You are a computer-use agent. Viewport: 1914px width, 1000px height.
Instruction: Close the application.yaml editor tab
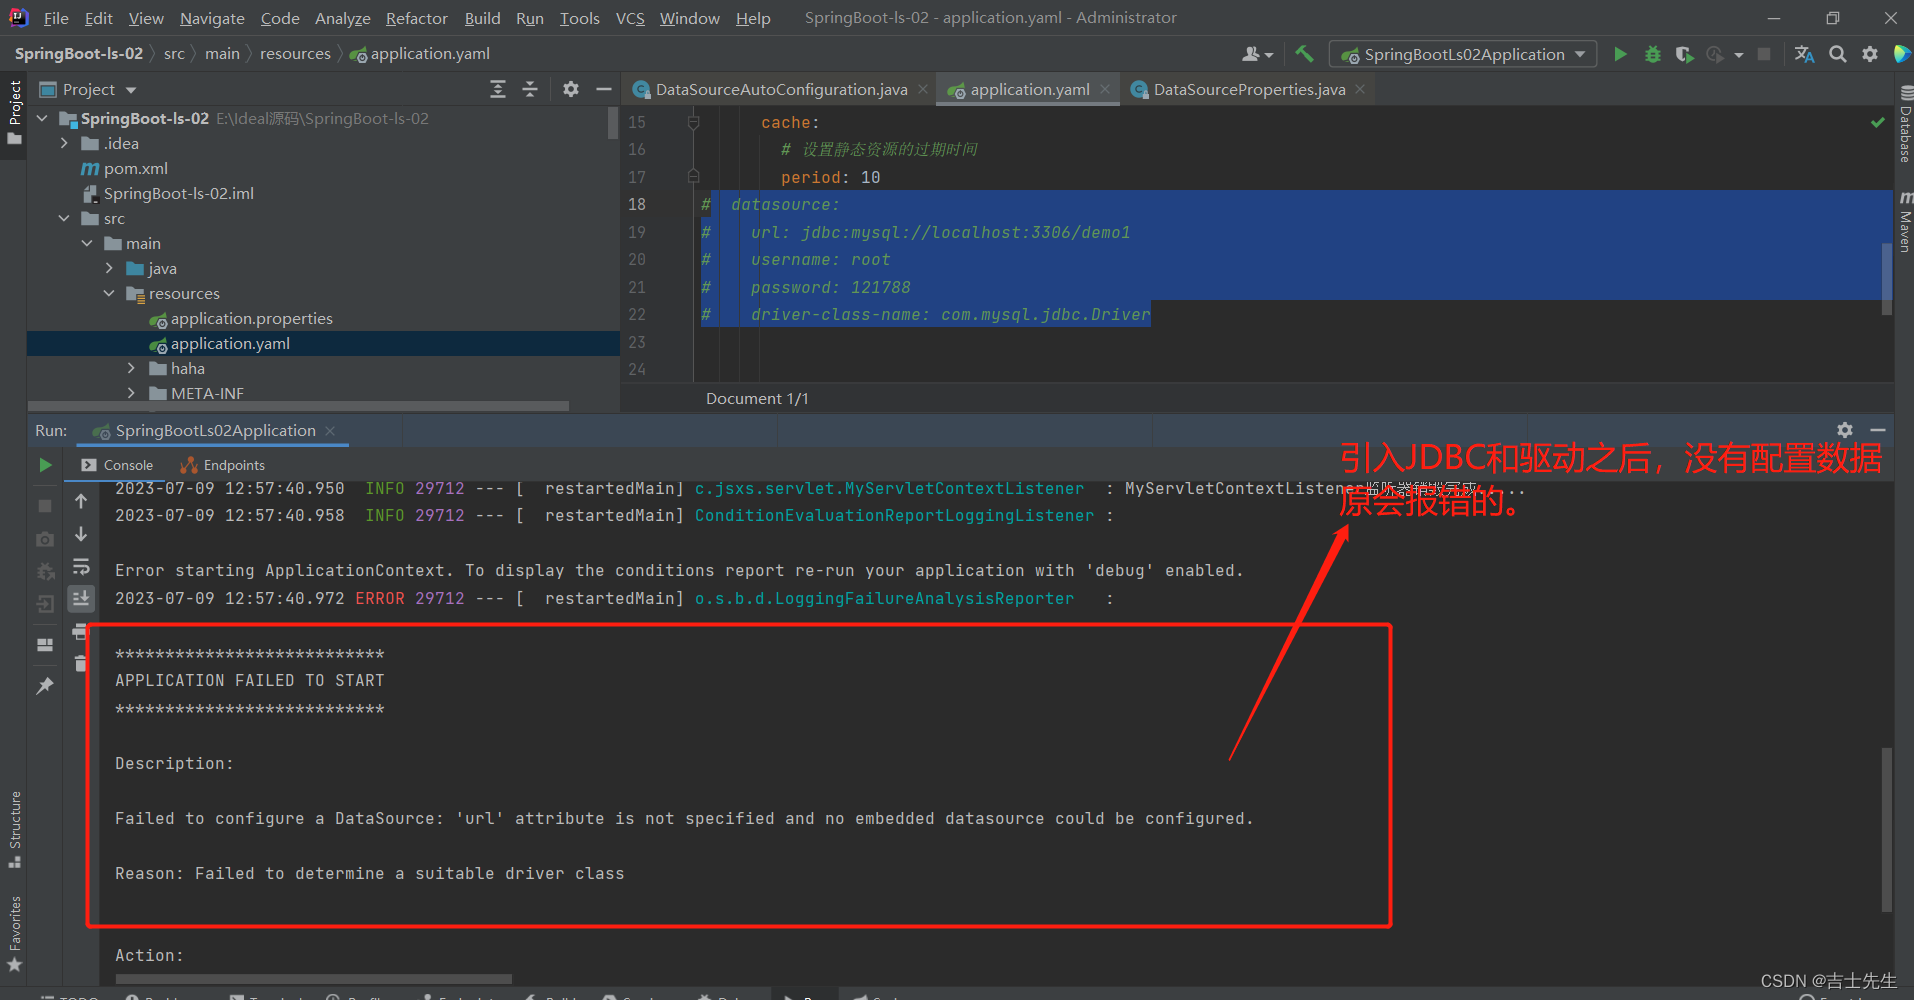1104,89
